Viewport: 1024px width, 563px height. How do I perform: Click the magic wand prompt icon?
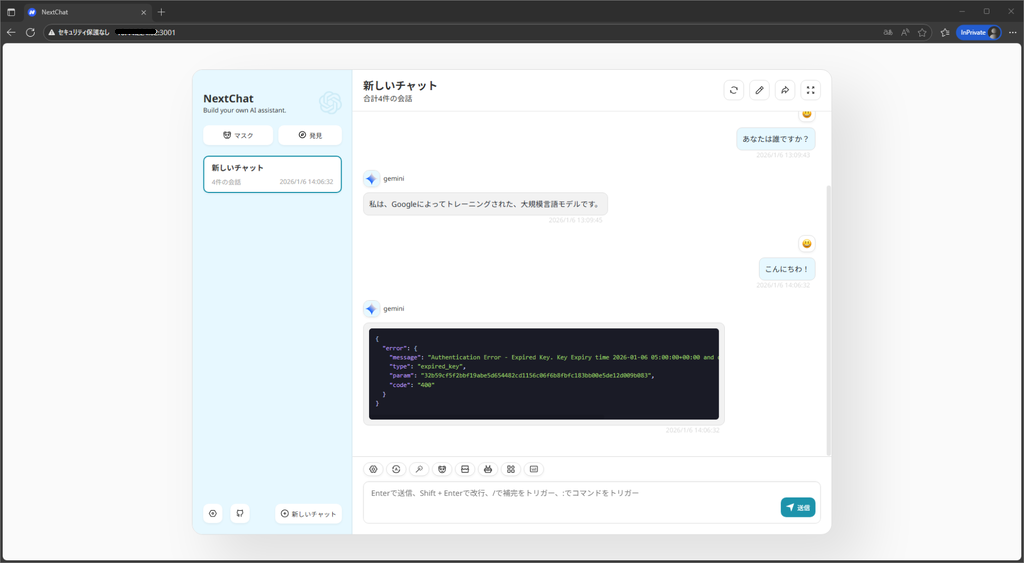[x=419, y=469]
